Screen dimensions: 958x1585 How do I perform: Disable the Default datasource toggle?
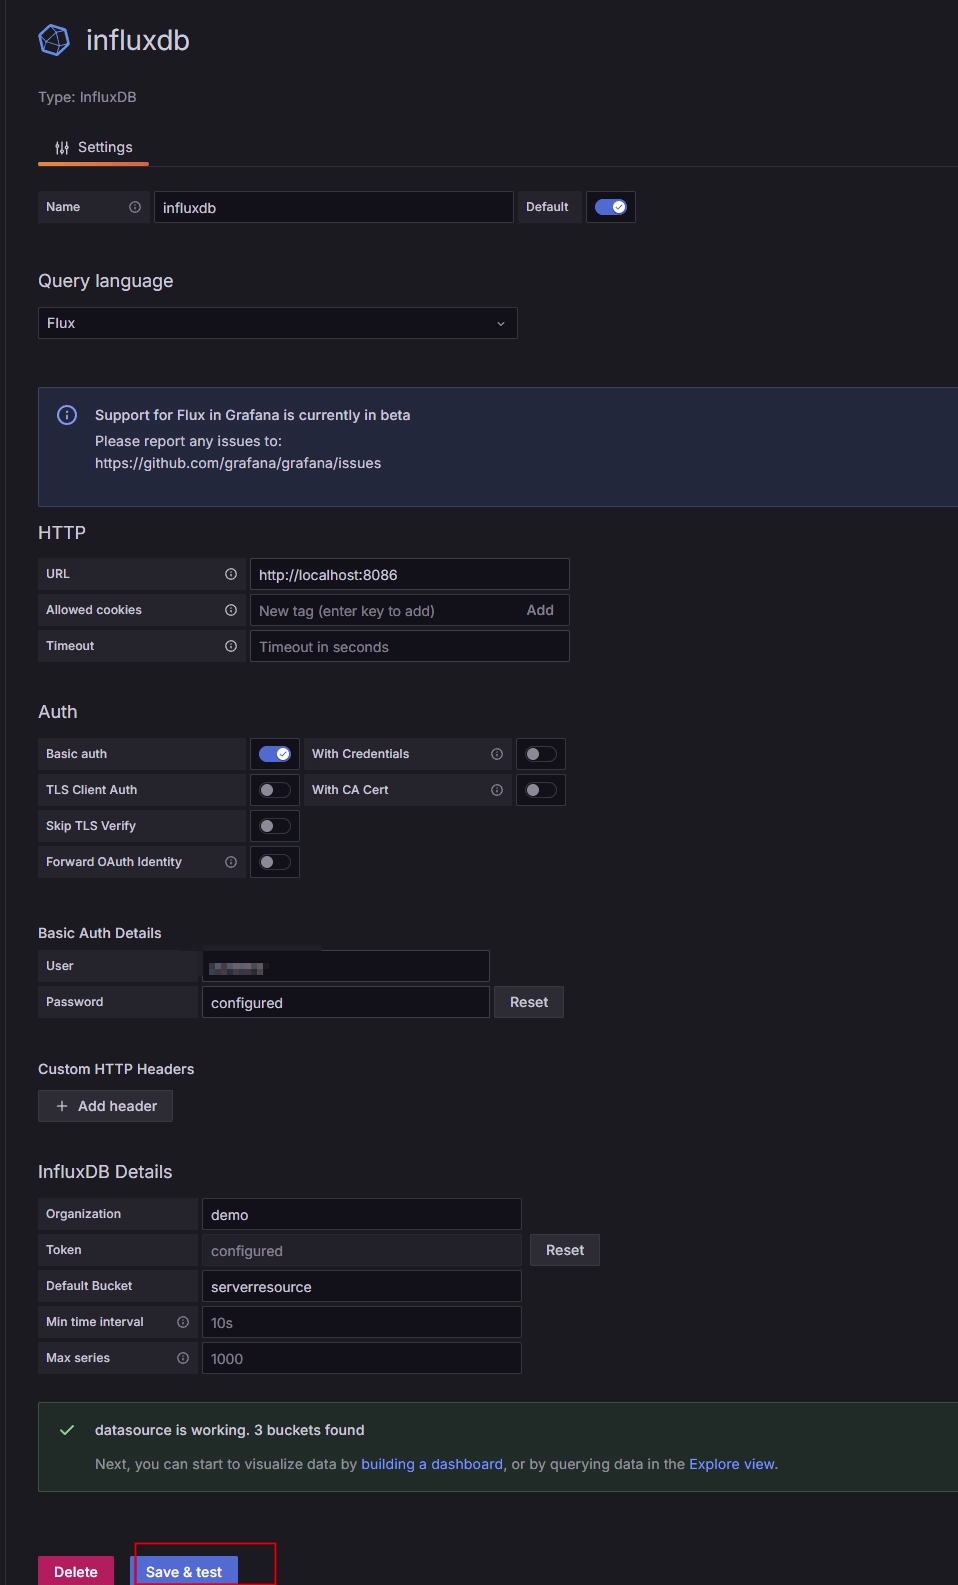pos(611,207)
